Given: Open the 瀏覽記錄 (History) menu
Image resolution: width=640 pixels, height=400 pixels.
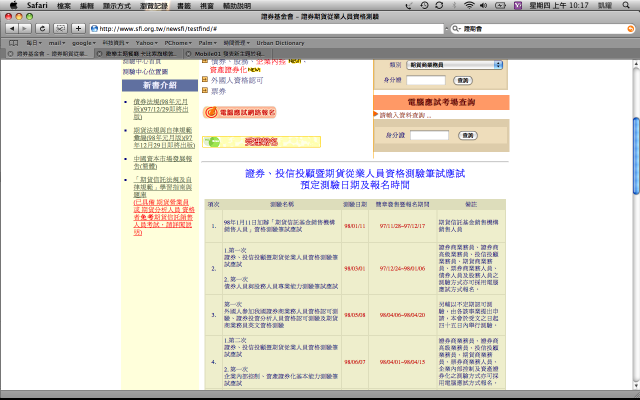Looking at the screenshot, I should tap(153, 6).
